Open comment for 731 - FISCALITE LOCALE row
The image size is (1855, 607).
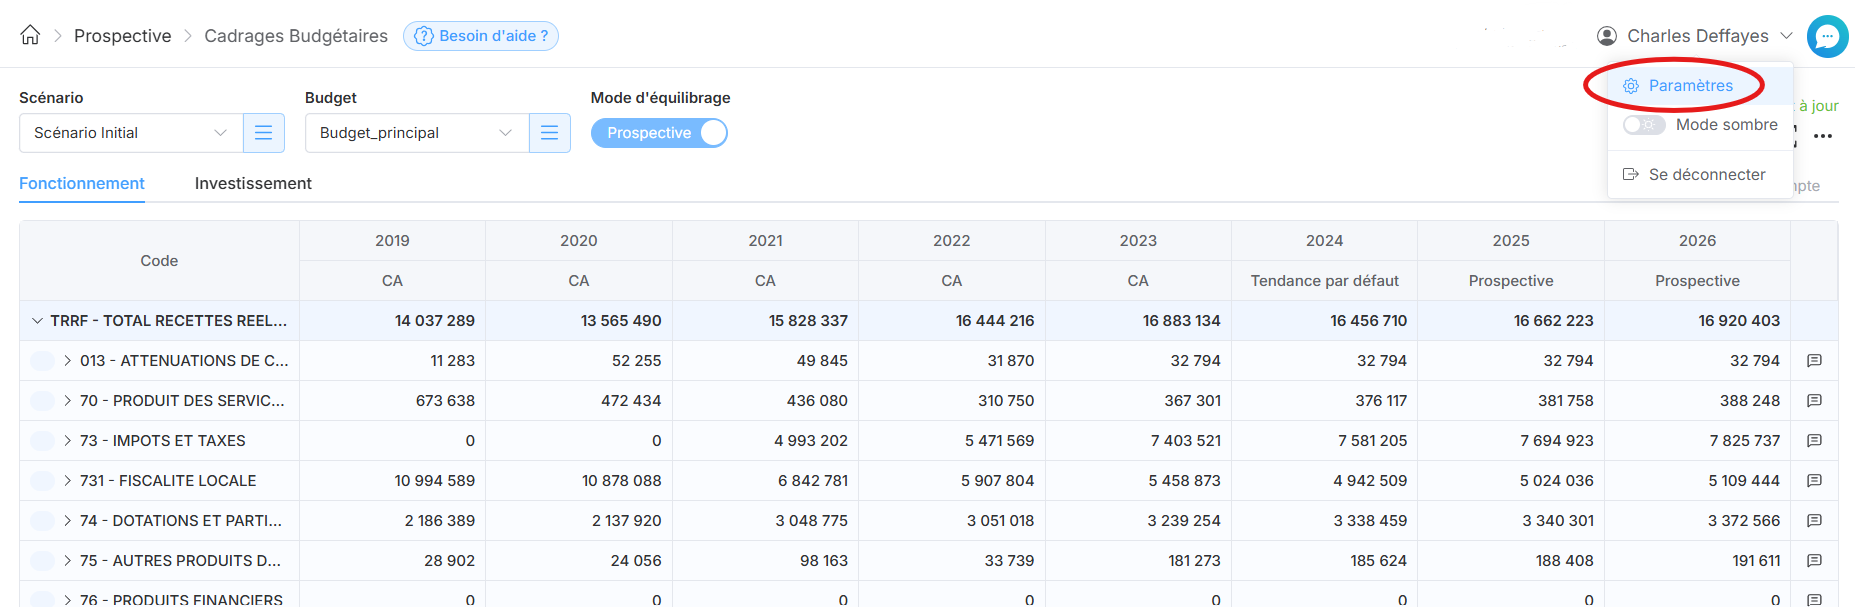[1814, 481]
